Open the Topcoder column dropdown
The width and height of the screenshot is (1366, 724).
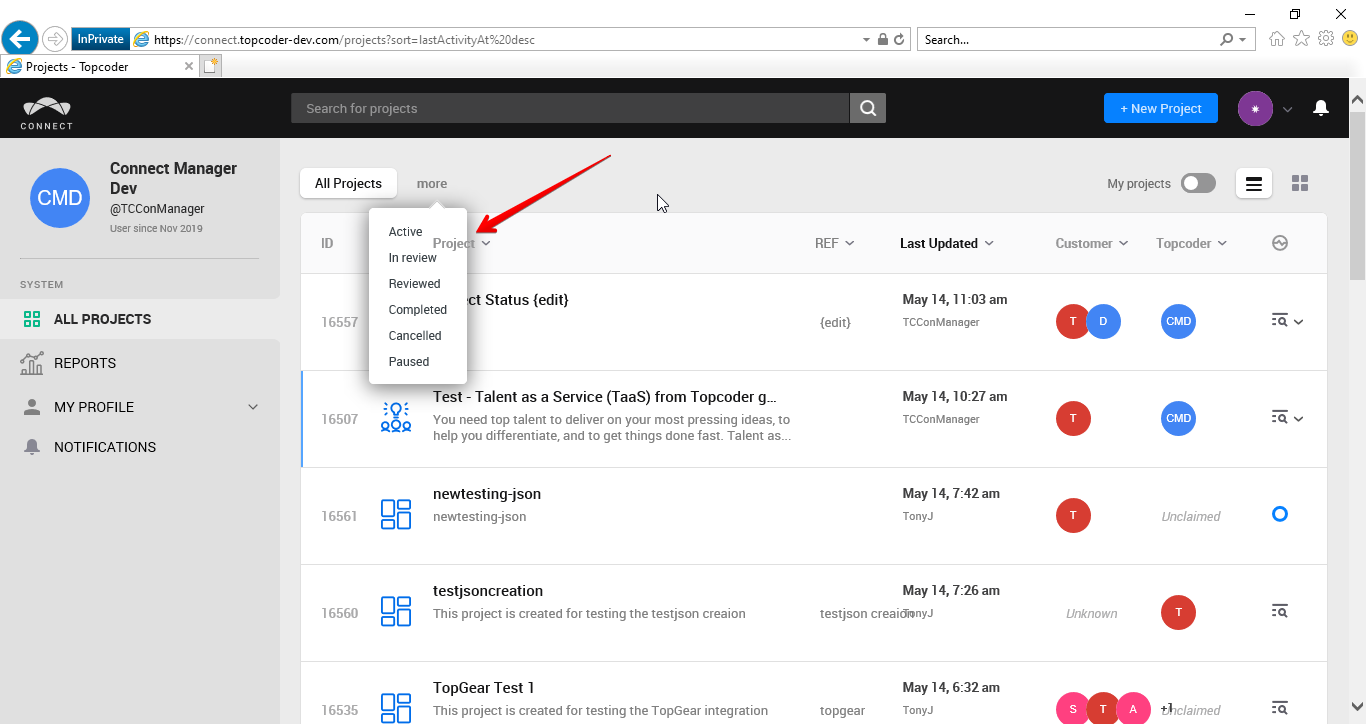[x=1222, y=243]
